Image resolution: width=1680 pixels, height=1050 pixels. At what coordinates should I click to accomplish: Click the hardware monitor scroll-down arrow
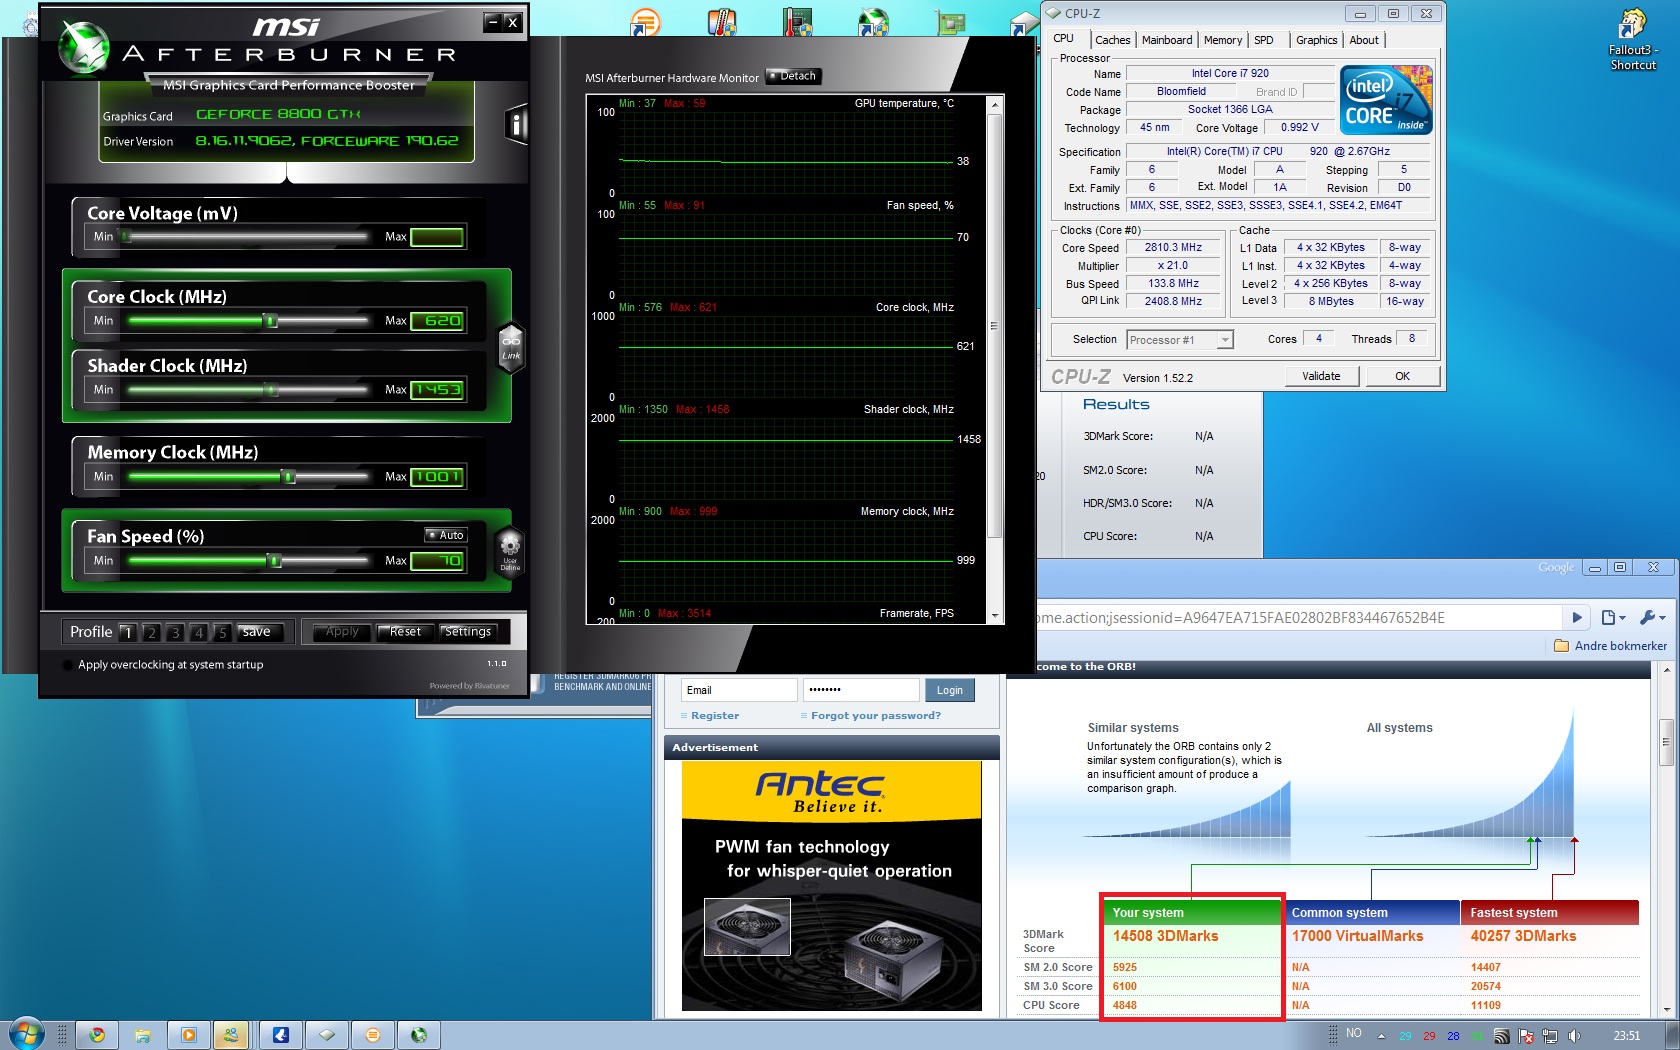[x=995, y=616]
